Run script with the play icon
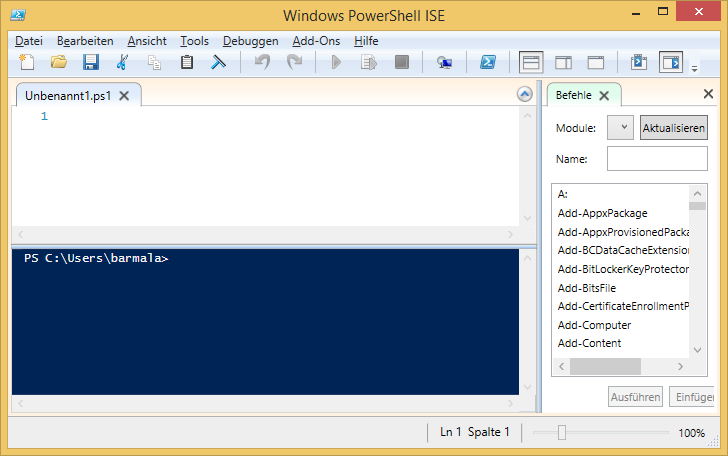 pos(336,62)
